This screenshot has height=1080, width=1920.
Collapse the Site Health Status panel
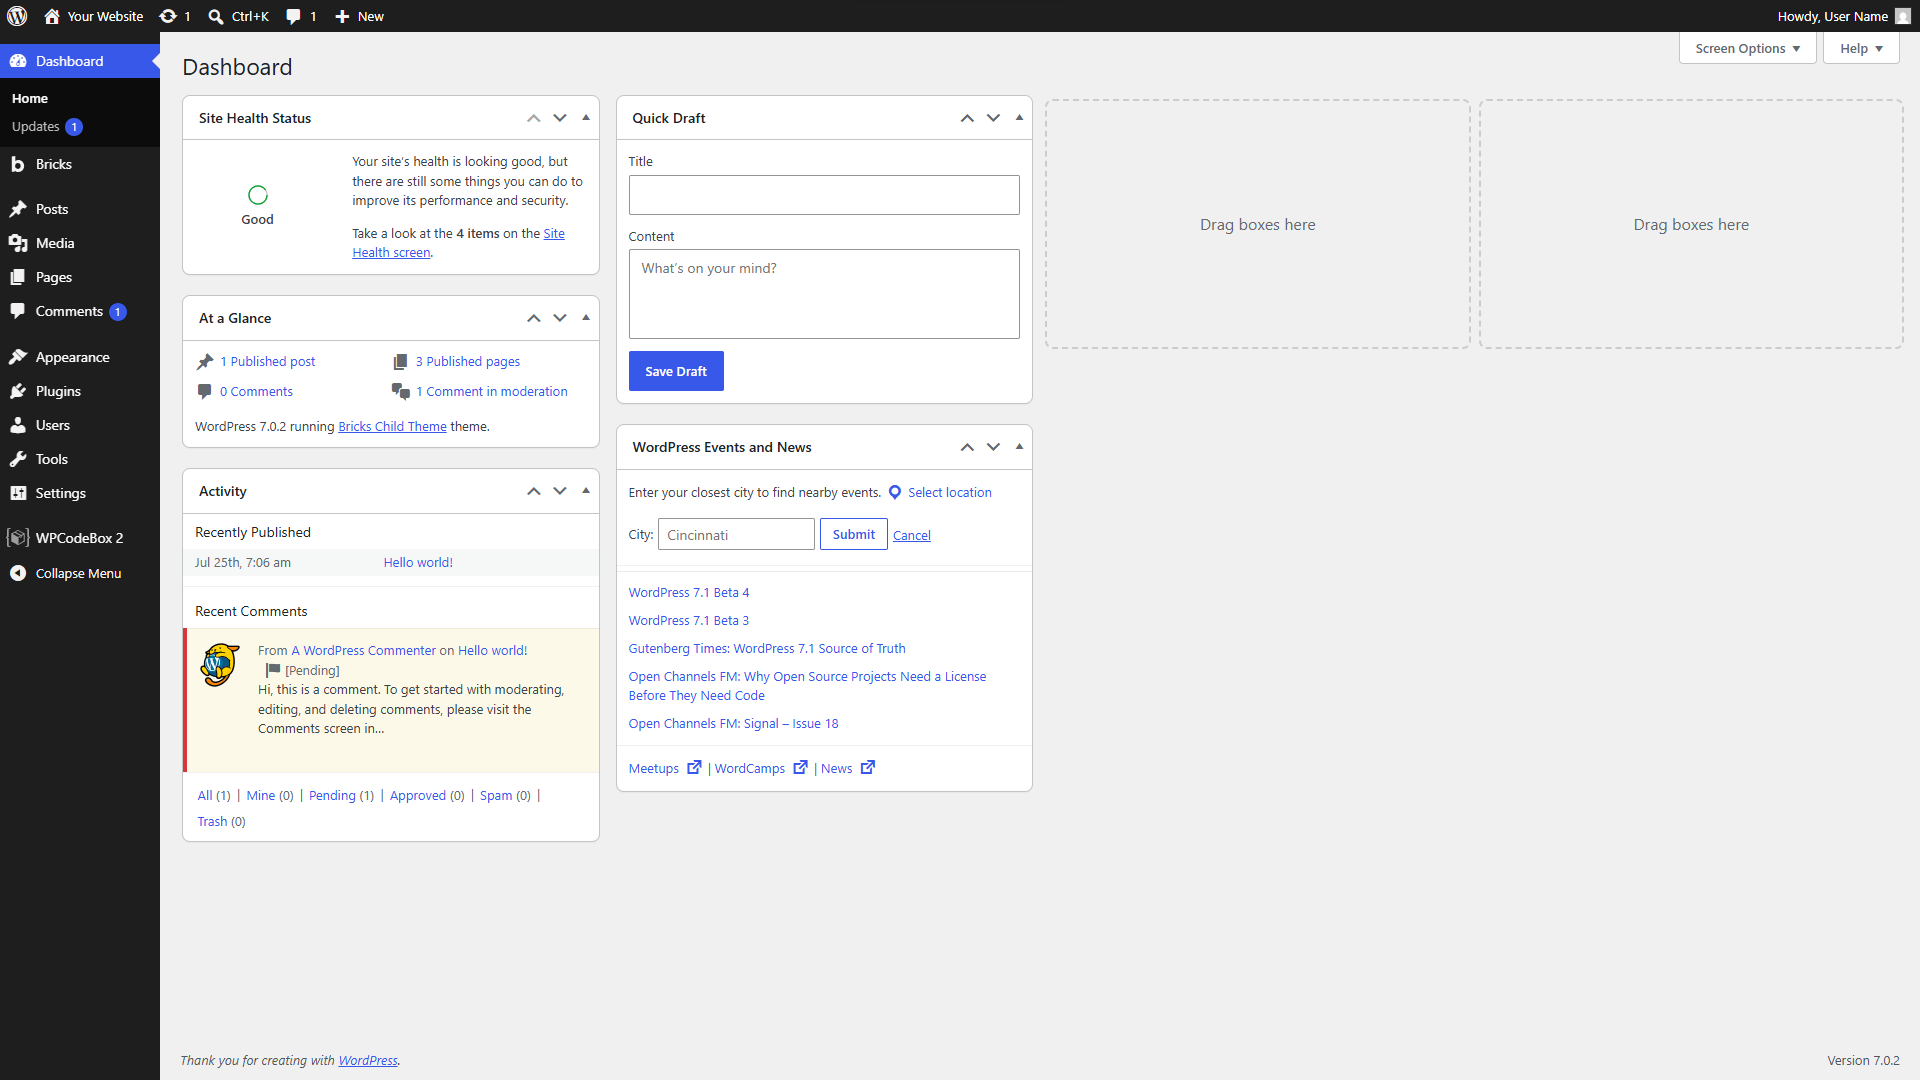coord(586,118)
